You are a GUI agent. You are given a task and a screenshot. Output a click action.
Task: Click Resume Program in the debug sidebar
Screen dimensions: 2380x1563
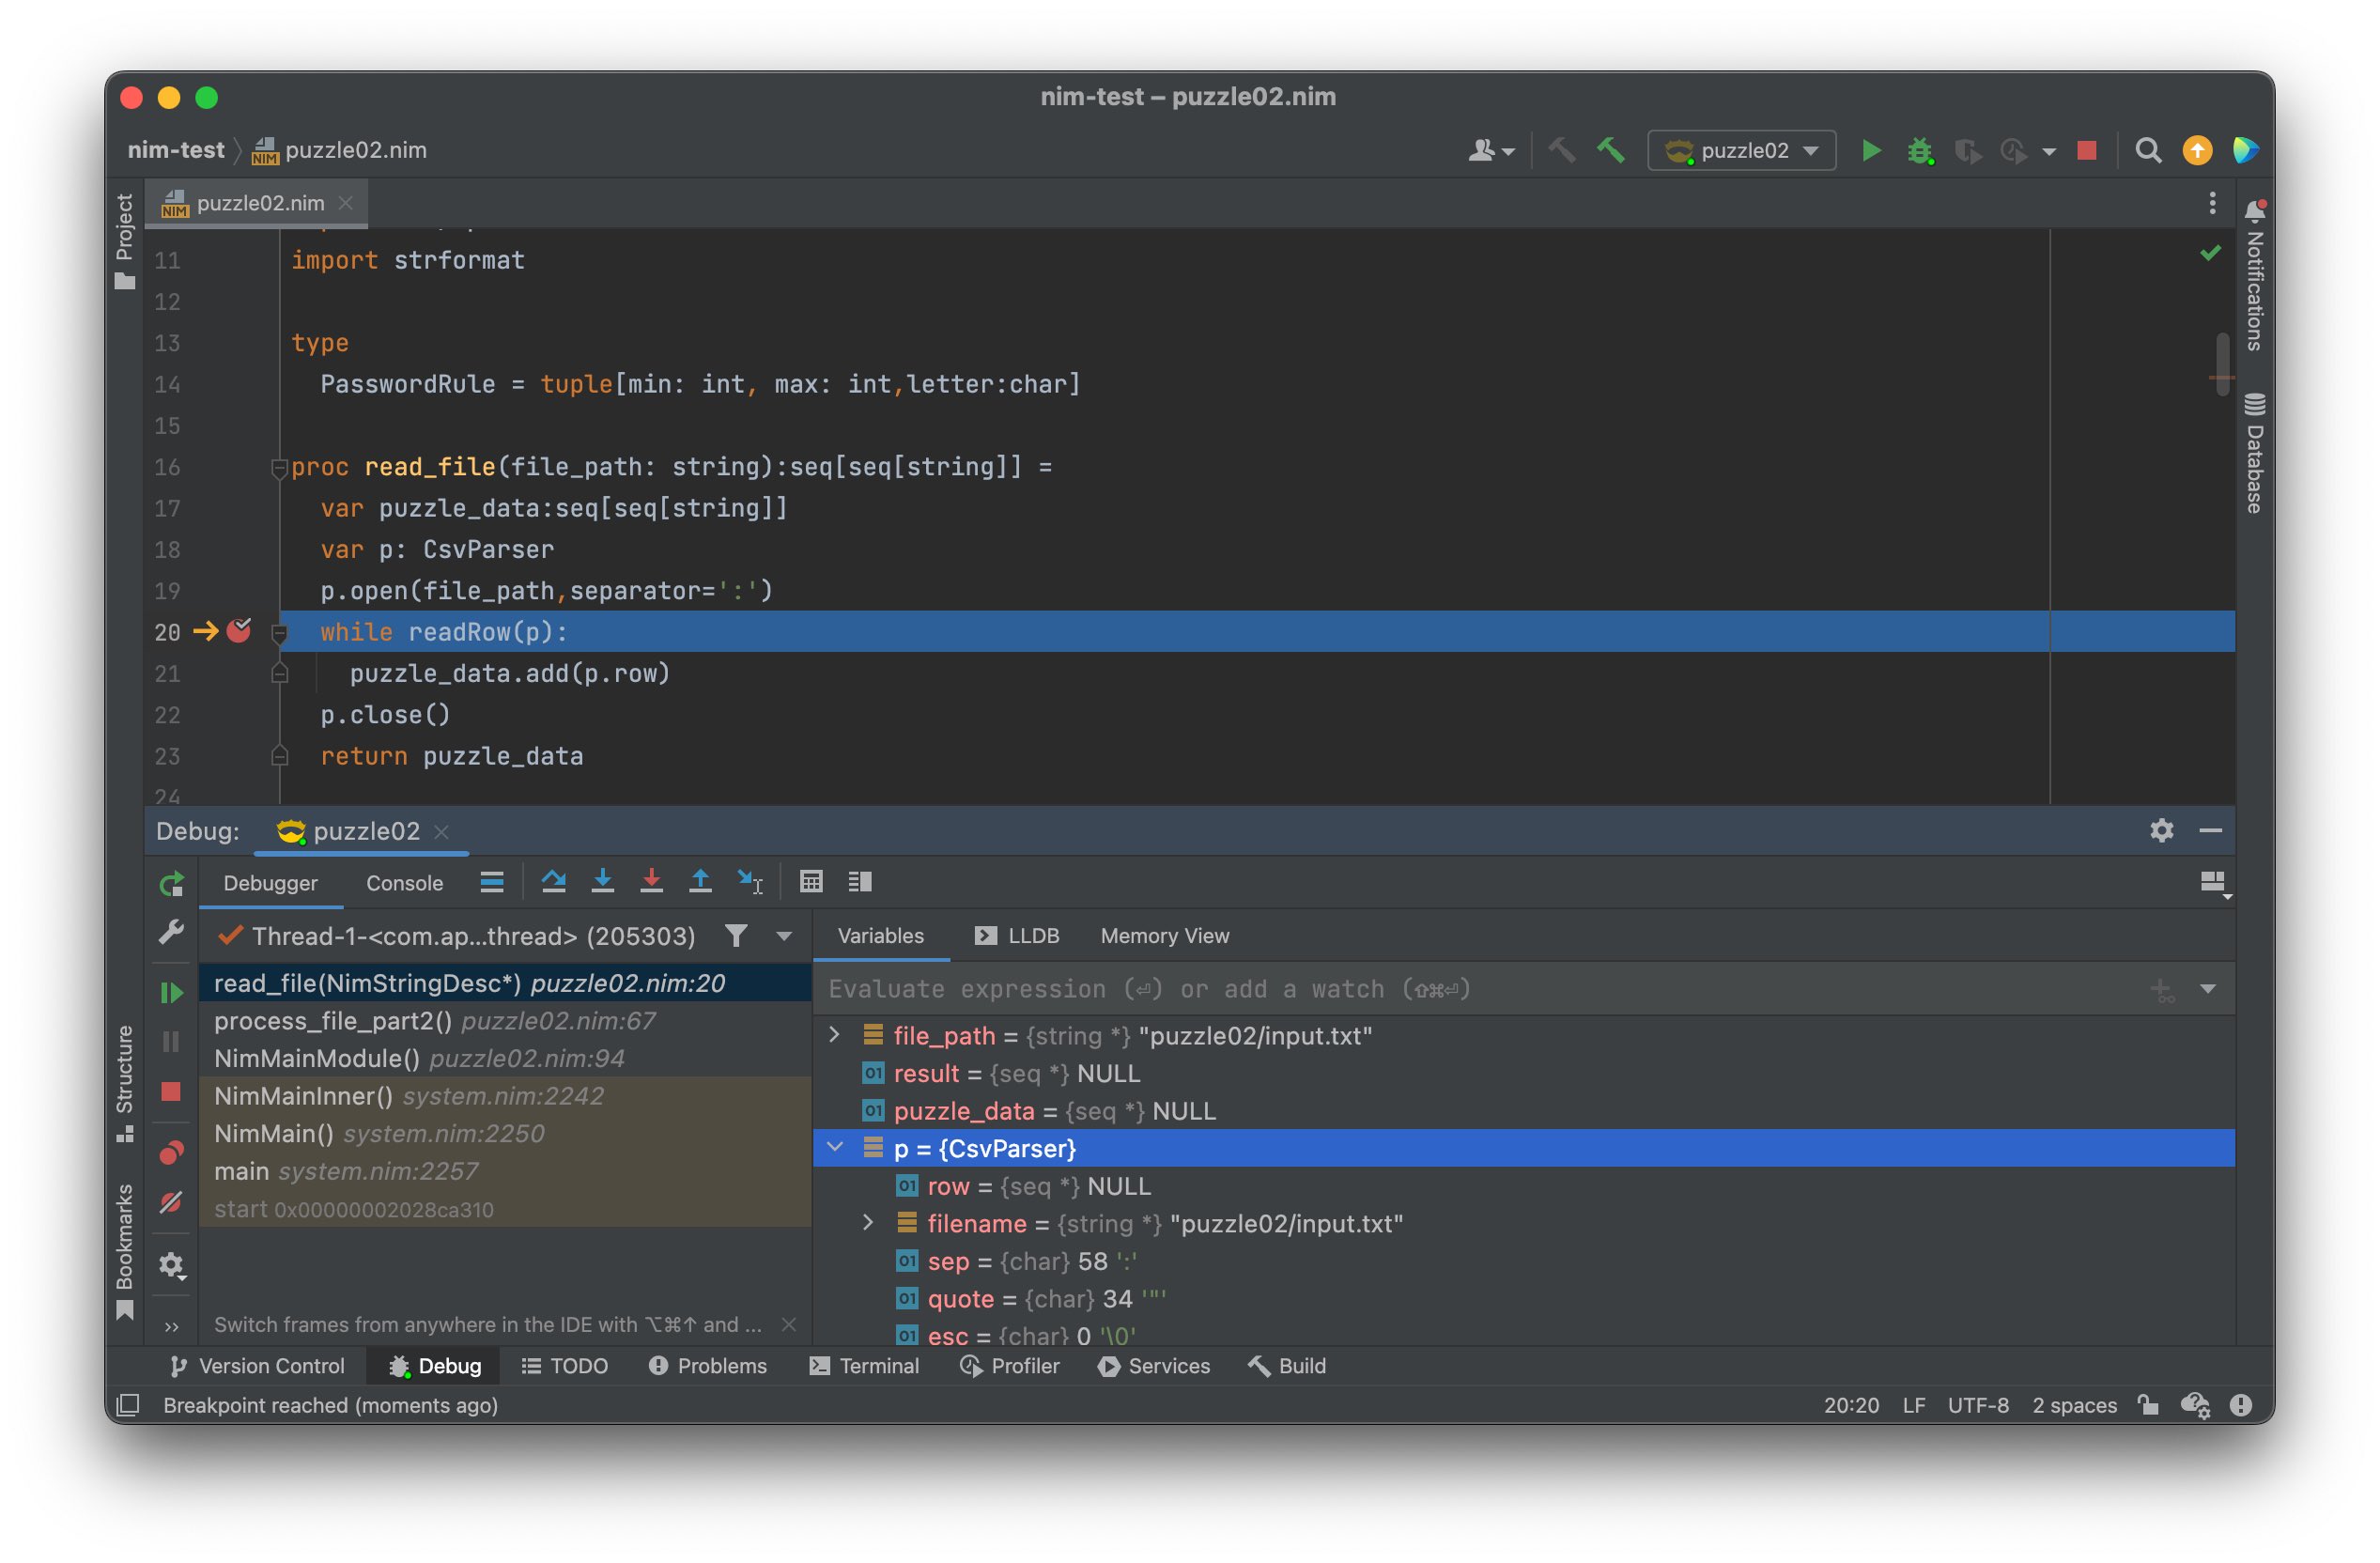pyautogui.click(x=171, y=992)
